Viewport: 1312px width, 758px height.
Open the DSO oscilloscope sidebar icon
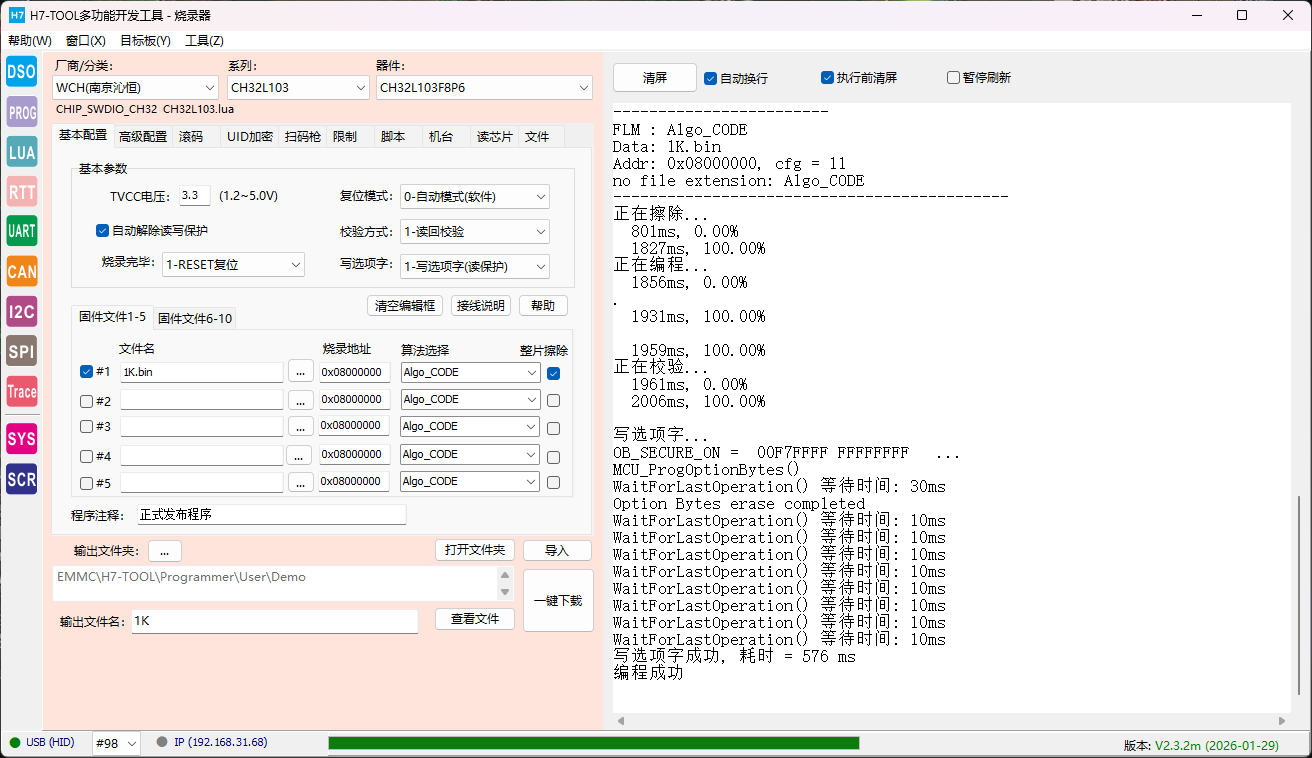click(x=21, y=71)
